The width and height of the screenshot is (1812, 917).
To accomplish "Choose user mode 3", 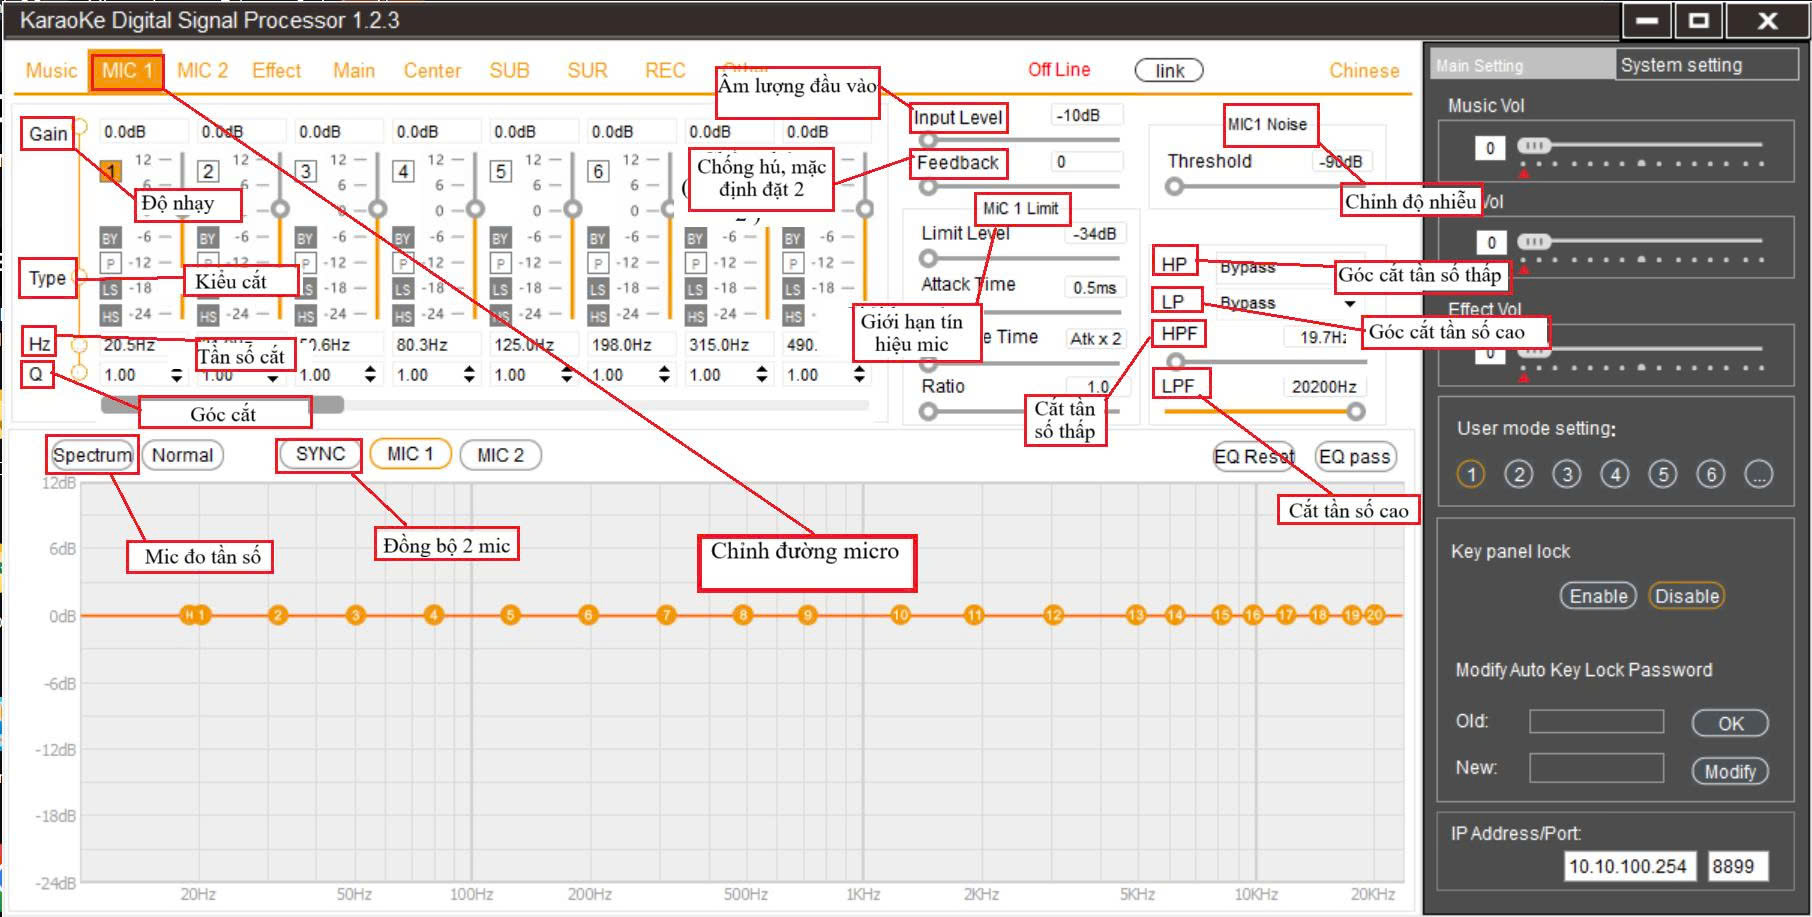I will (x=1567, y=474).
